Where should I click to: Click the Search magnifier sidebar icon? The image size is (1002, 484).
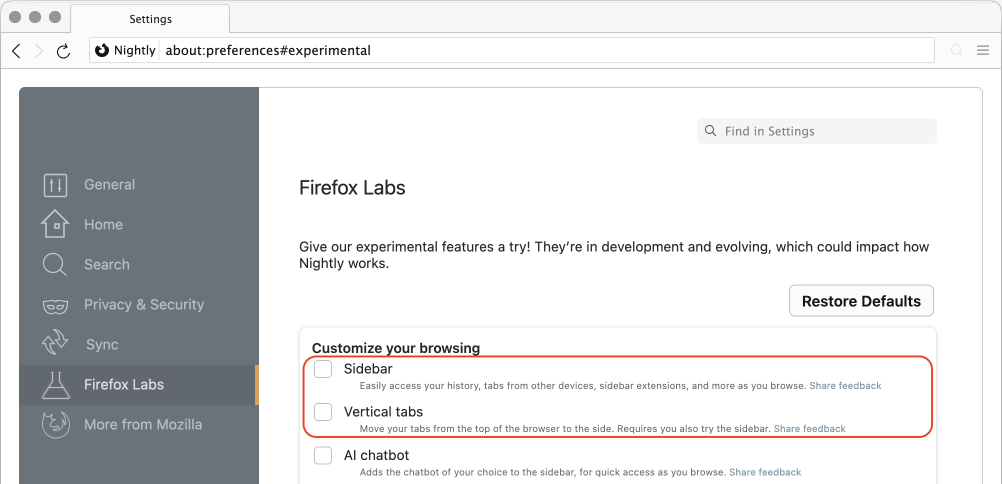(54, 265)
